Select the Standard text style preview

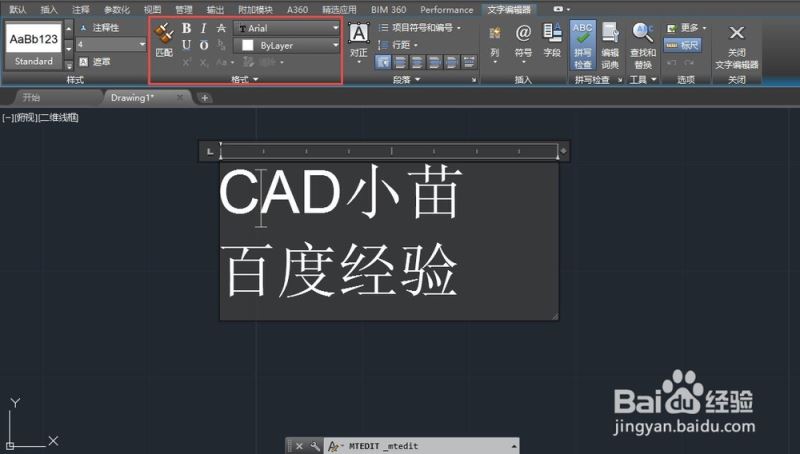(34, 45)
